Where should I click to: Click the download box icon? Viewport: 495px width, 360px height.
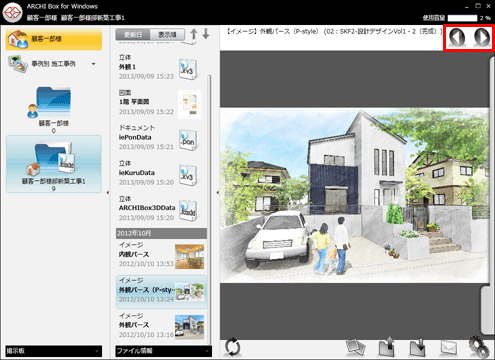[x=417, y=347]
